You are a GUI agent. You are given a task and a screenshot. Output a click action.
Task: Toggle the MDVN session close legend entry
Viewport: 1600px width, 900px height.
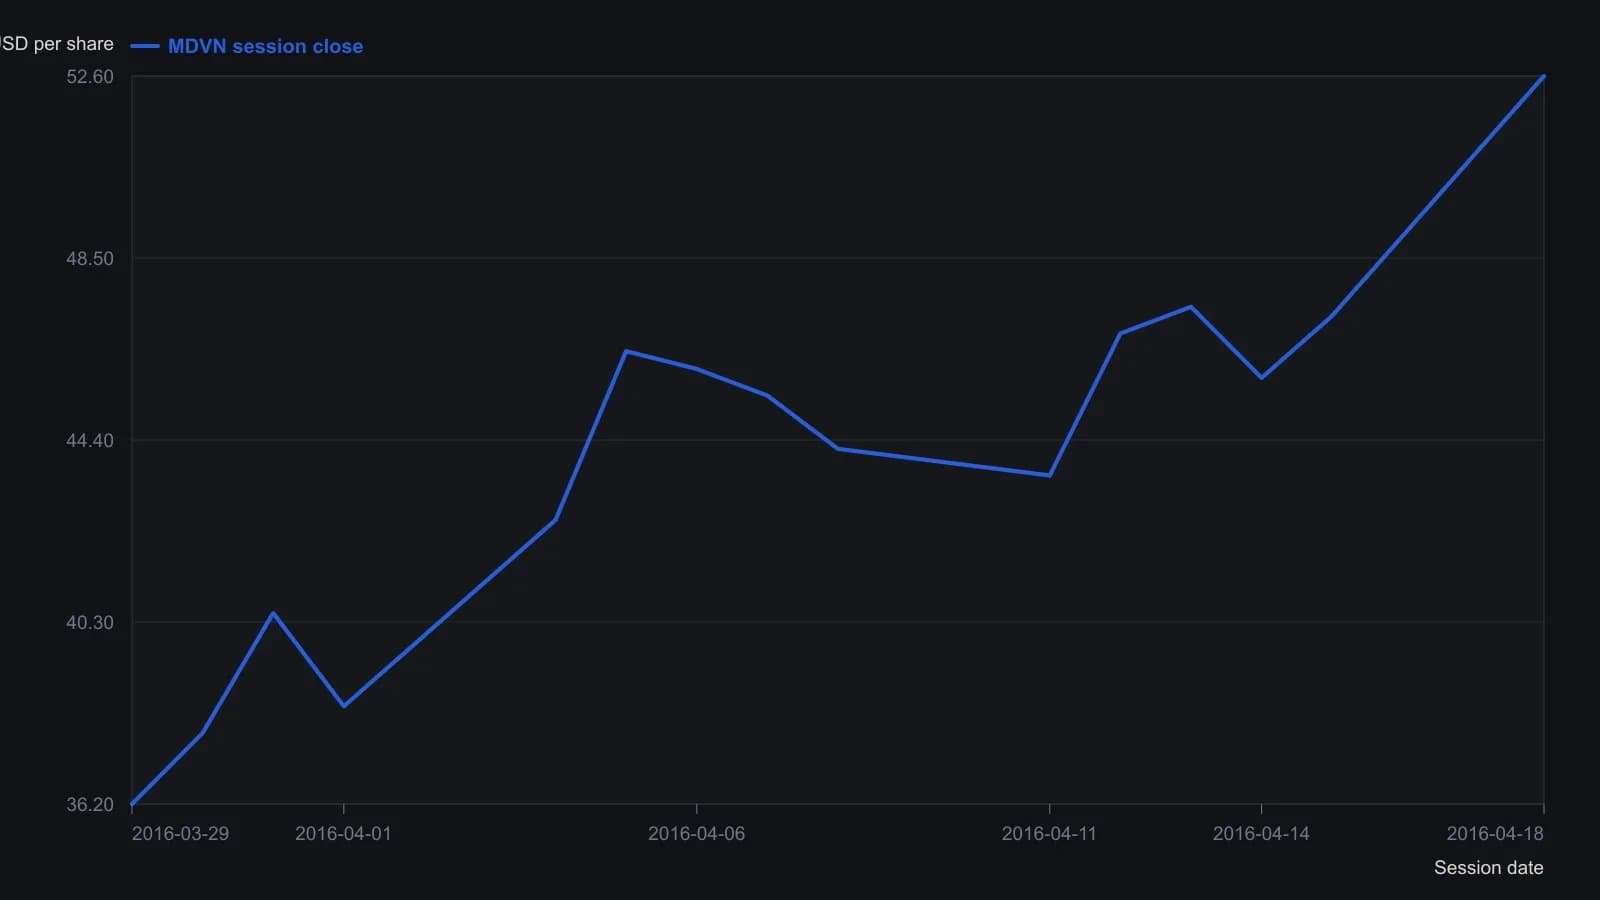click(x=247, y=46)
